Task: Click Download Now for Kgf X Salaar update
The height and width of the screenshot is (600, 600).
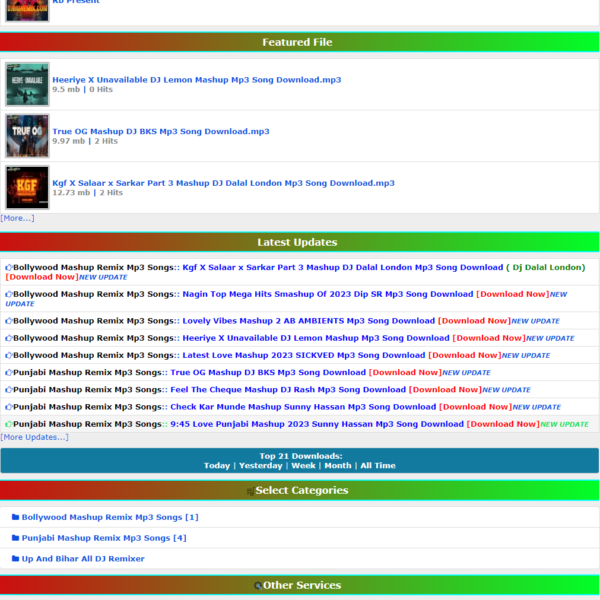Action: click(x=42, y=277)
